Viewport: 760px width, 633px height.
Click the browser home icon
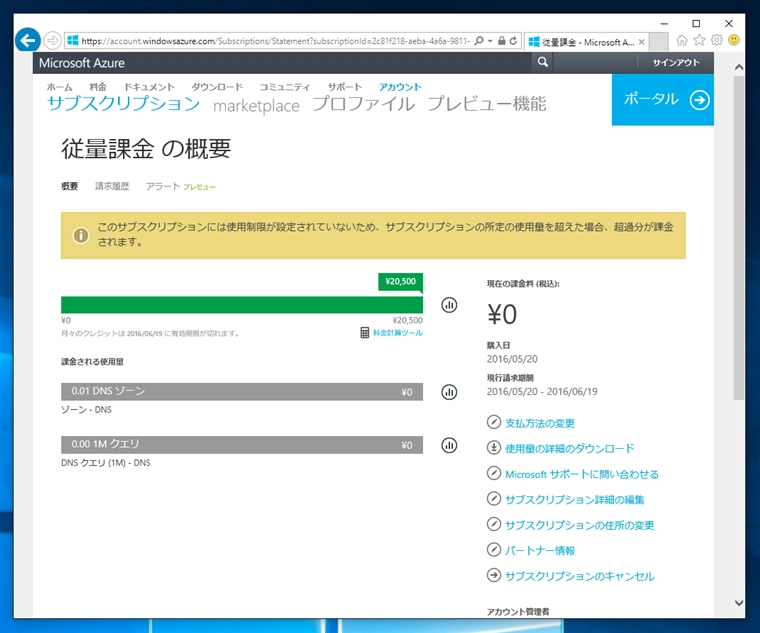(681, 40)
